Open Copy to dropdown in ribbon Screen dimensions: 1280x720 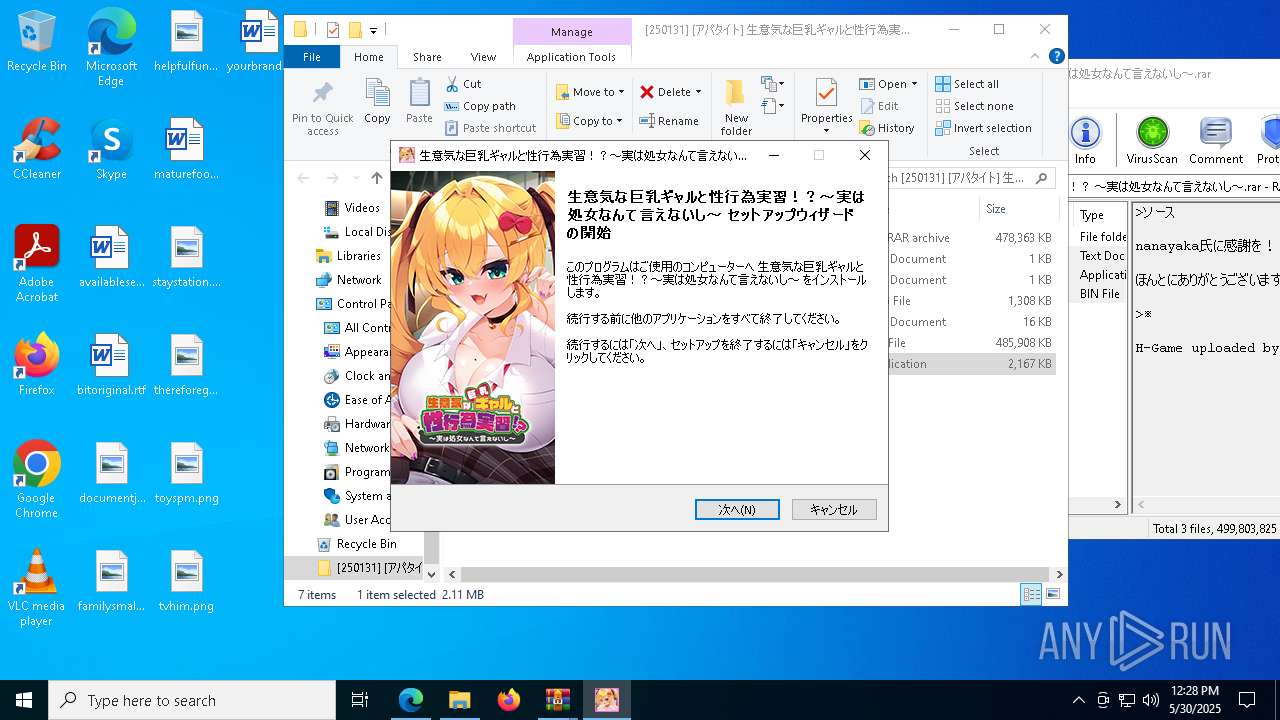click(x=590, y=121)
